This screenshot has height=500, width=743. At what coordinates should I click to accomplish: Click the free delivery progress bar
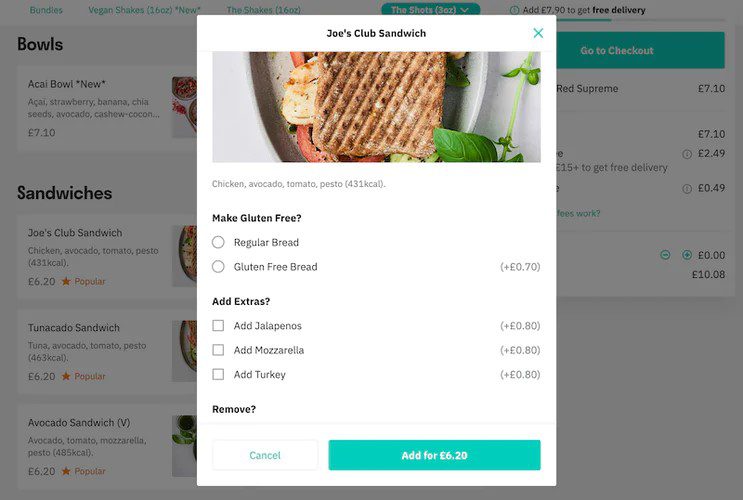pos(640,20)
